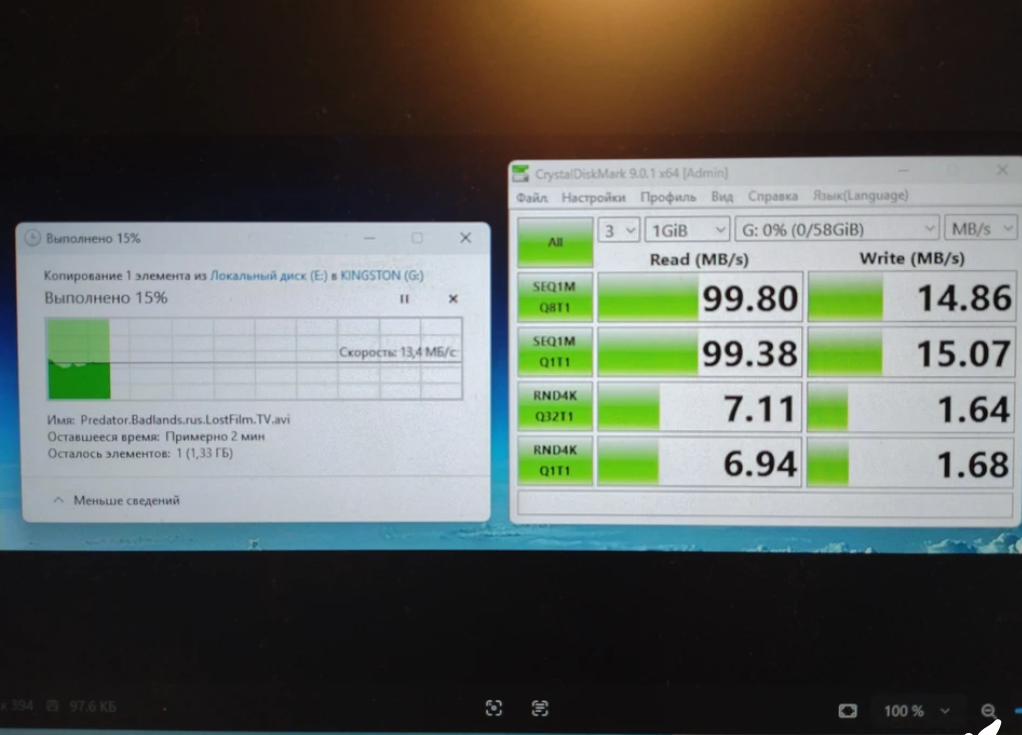Screen dimensions: 1022x735
Task: Change the MB/s unit dropdown
Action: [x=981, y=229]
